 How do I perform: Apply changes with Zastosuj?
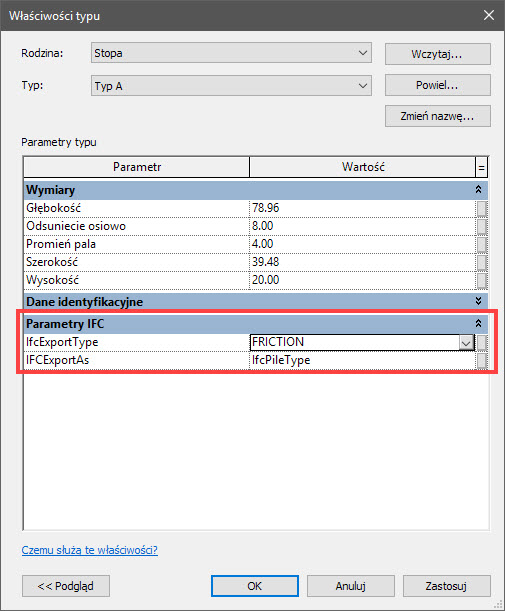click(x=447, y=586)
